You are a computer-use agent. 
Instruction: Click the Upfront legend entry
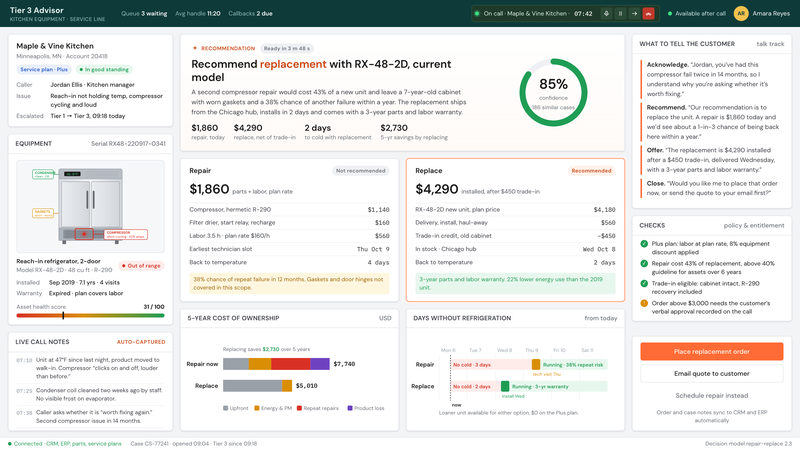[x=236, y=408]
